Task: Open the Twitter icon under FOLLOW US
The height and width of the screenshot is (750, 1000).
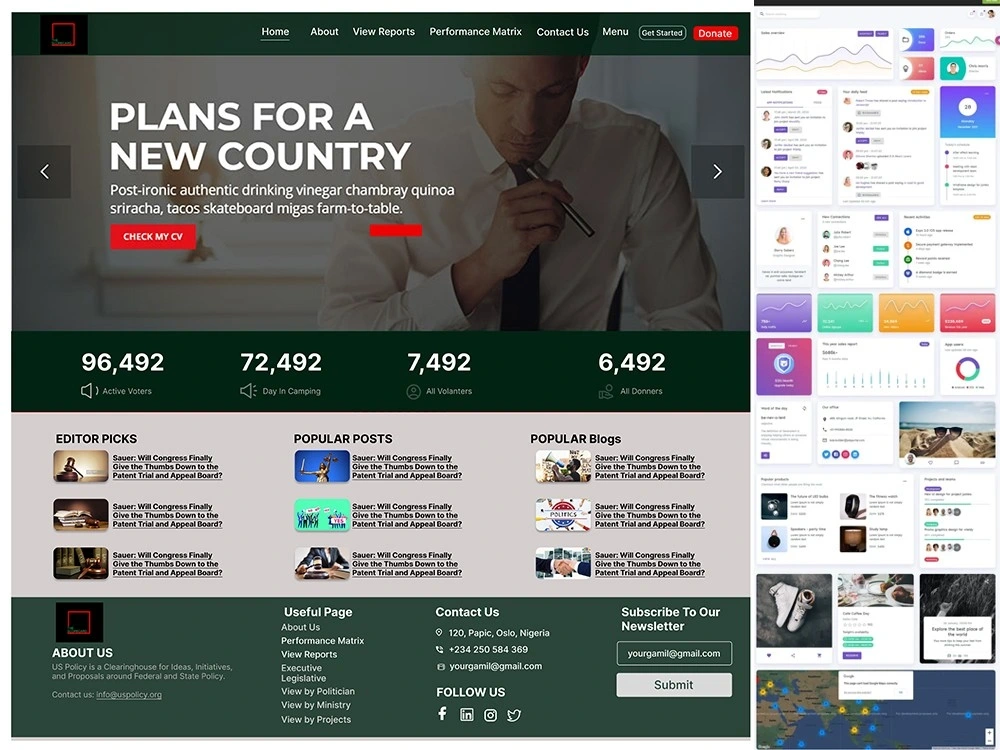Action: click(514, 715)
